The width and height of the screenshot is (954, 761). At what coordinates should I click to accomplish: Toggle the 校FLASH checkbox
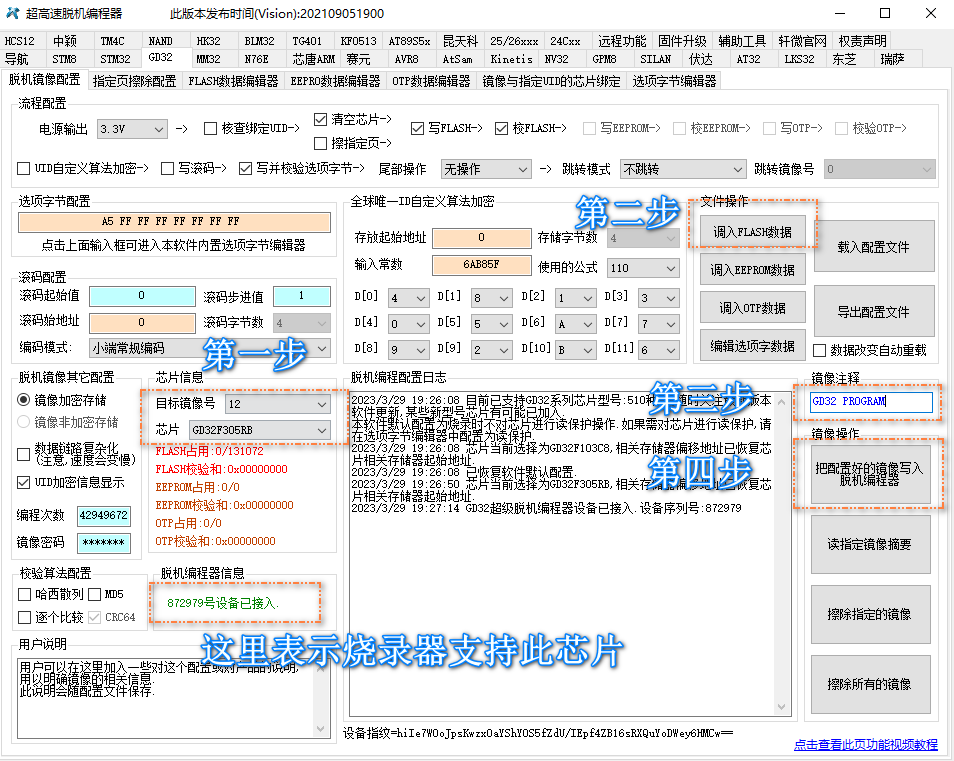(x=501, y=128)
